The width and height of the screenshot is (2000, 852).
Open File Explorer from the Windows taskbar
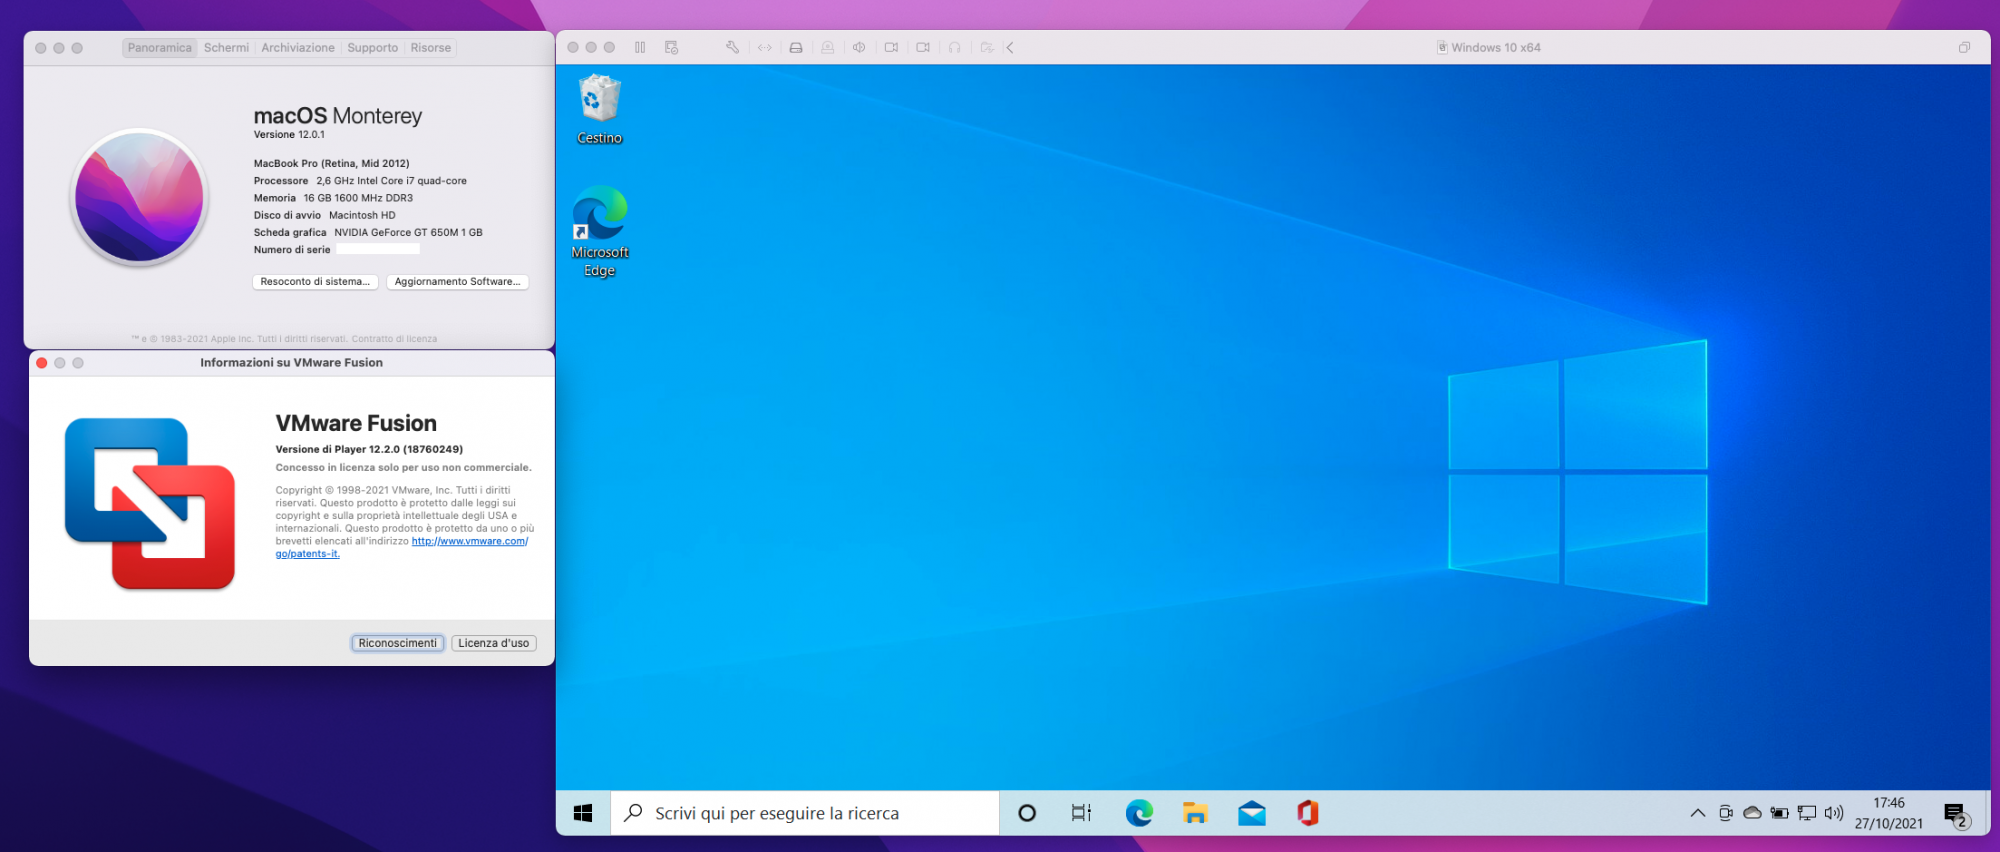(x=1195, y=813)
